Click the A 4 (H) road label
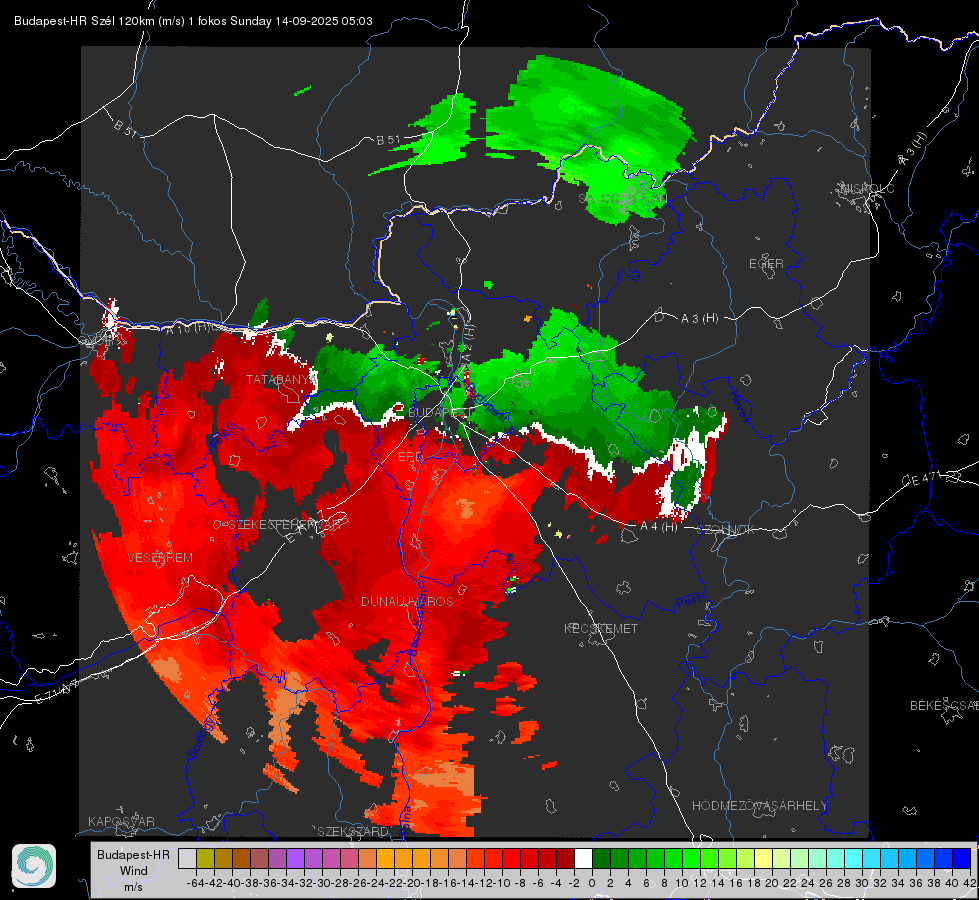The image size is (979, 900). click(x=659, y=527)
